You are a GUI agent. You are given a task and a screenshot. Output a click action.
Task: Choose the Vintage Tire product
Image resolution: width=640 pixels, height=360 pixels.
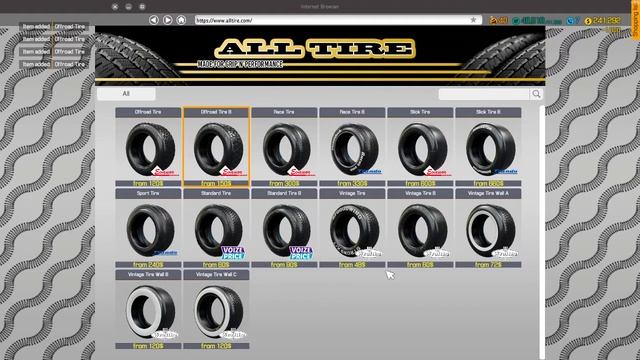pos(352,229)
